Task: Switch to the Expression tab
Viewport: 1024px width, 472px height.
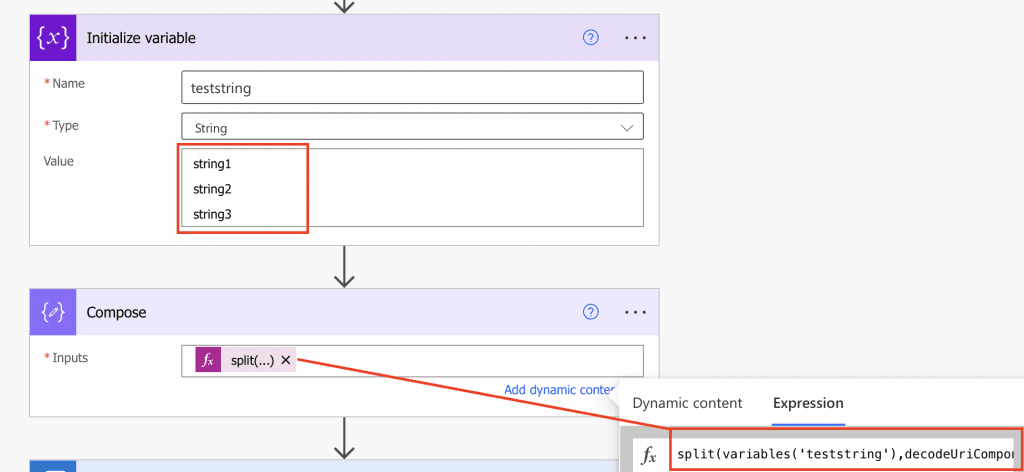Action: tap(808, 403)
